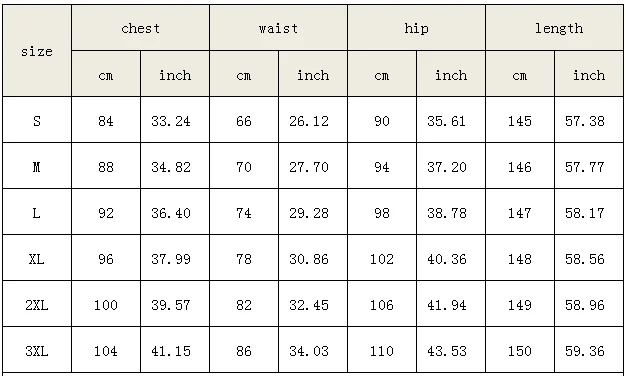The height and width of the screenshot is (376, 626).
Task: Click the M size row label
Action: click(x=37, y=166)
